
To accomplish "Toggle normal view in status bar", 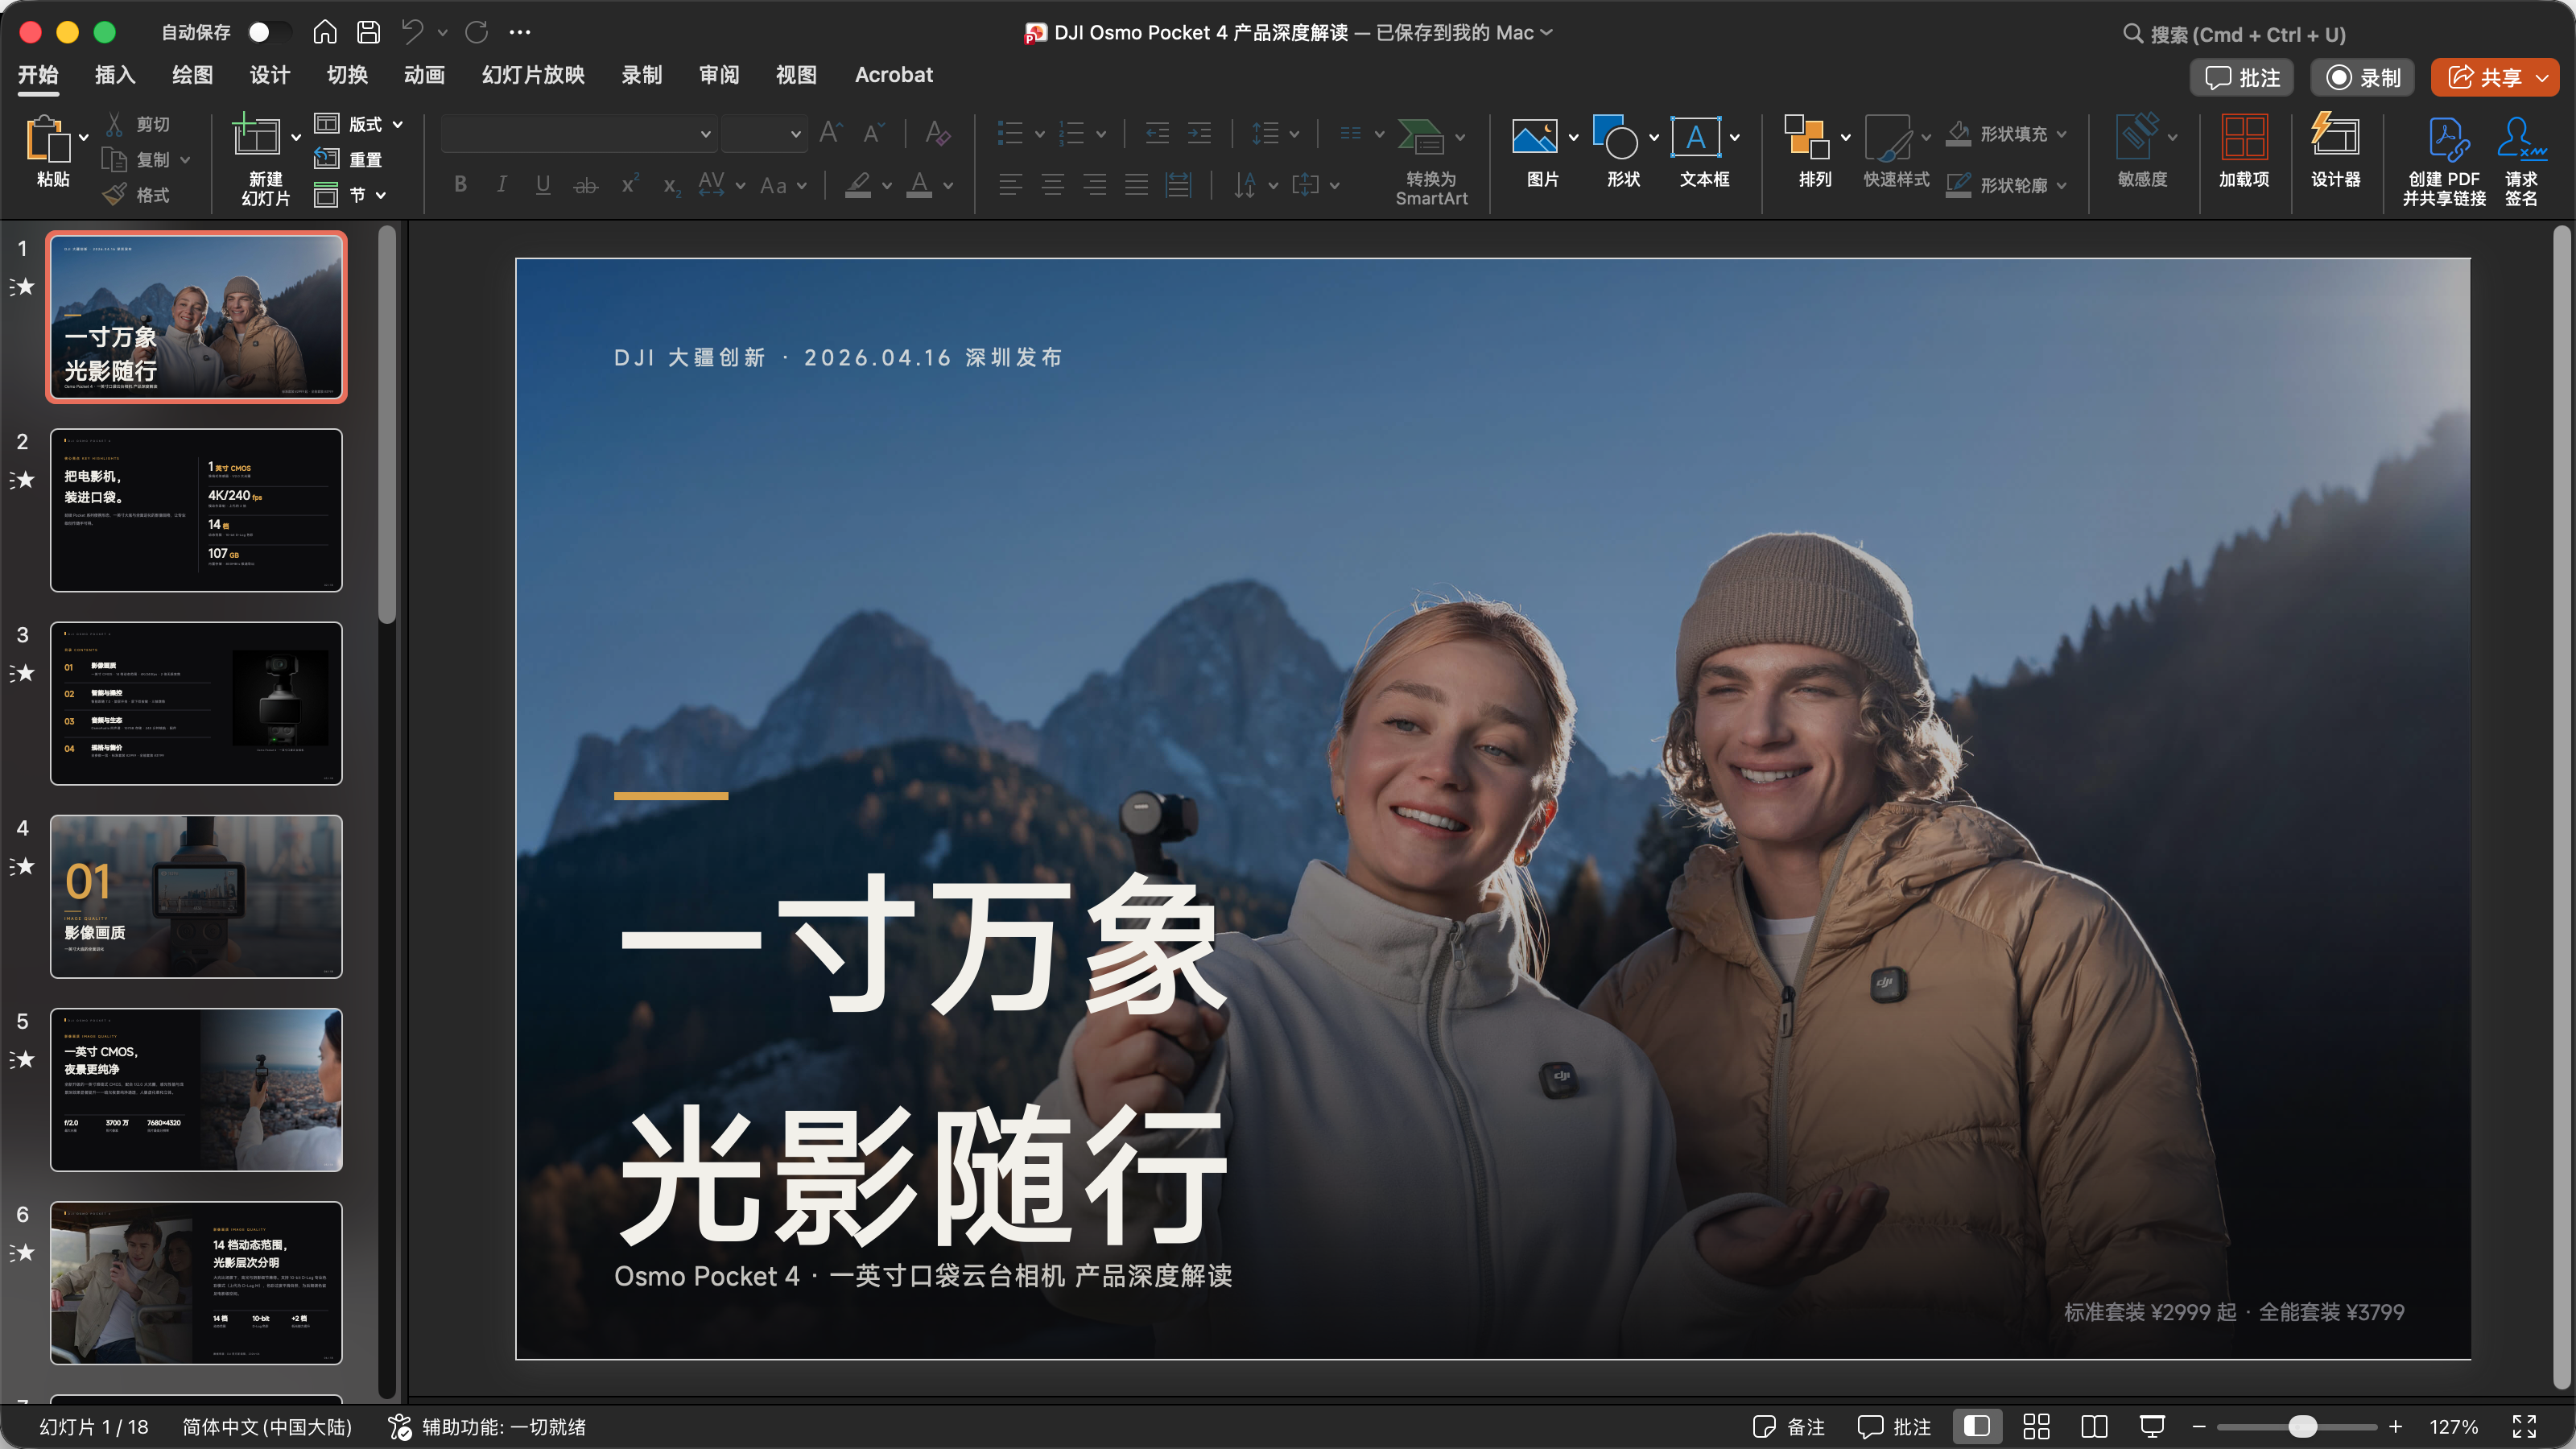I will [1976, 1427].
